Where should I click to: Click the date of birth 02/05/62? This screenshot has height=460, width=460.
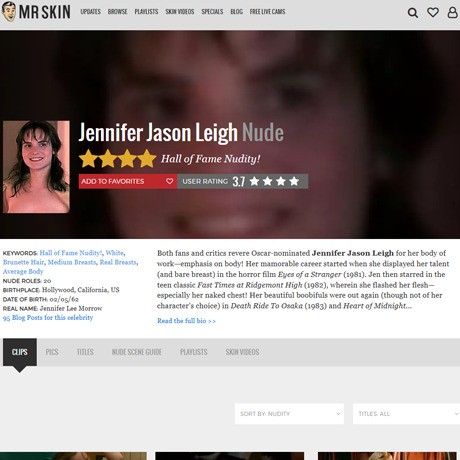point(64,299)
